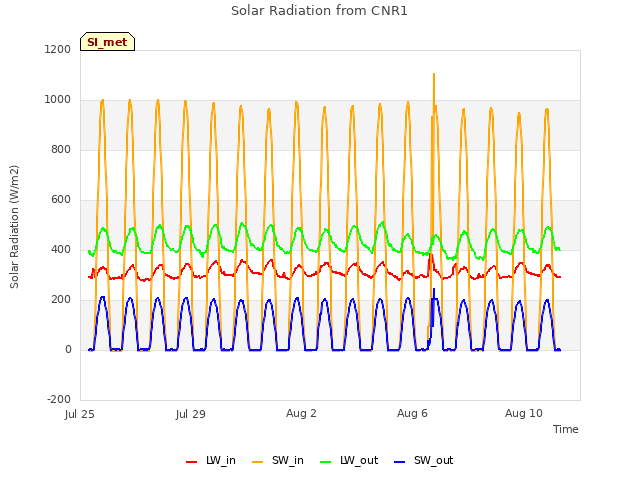Click the Jul 29 x-axis tick label
Viewport: 640px width, 480px height.
(x=191, y=414)
